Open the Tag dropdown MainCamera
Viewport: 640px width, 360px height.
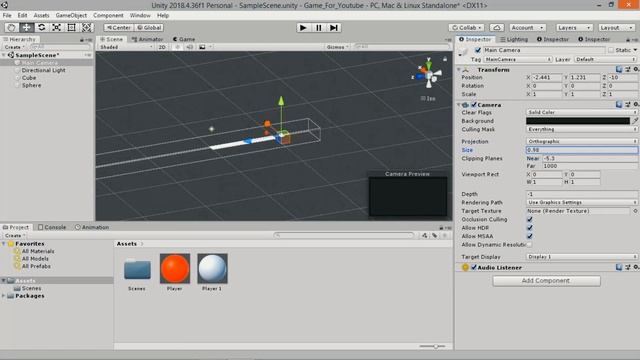(518, 60)
